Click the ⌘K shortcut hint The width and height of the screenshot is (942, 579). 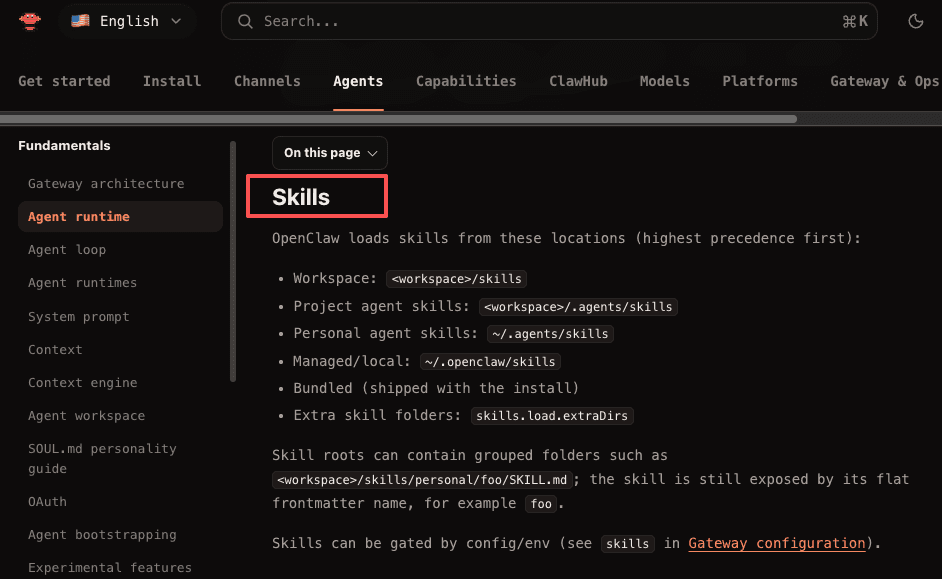(x=855, y=22)
